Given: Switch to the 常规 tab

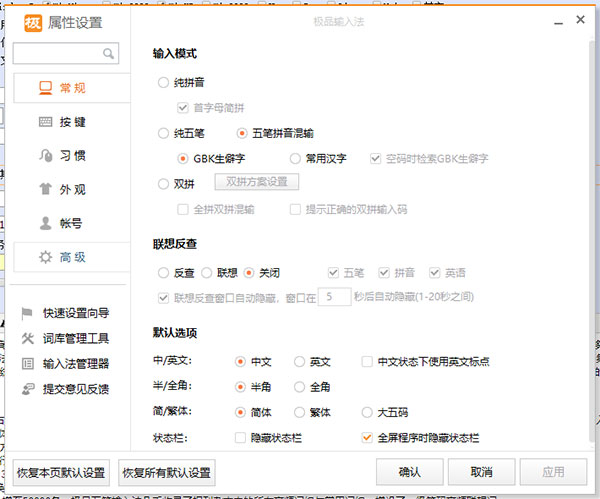Looking at the screenshot, I should tap(67, 88).
